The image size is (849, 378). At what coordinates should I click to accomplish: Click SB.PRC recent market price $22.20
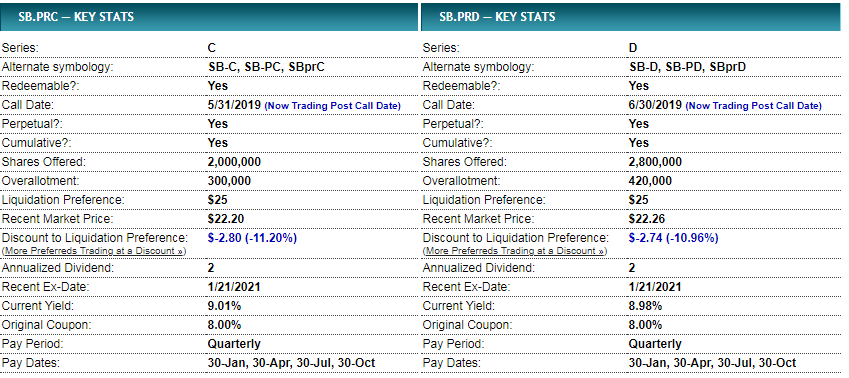coord(226,219)
